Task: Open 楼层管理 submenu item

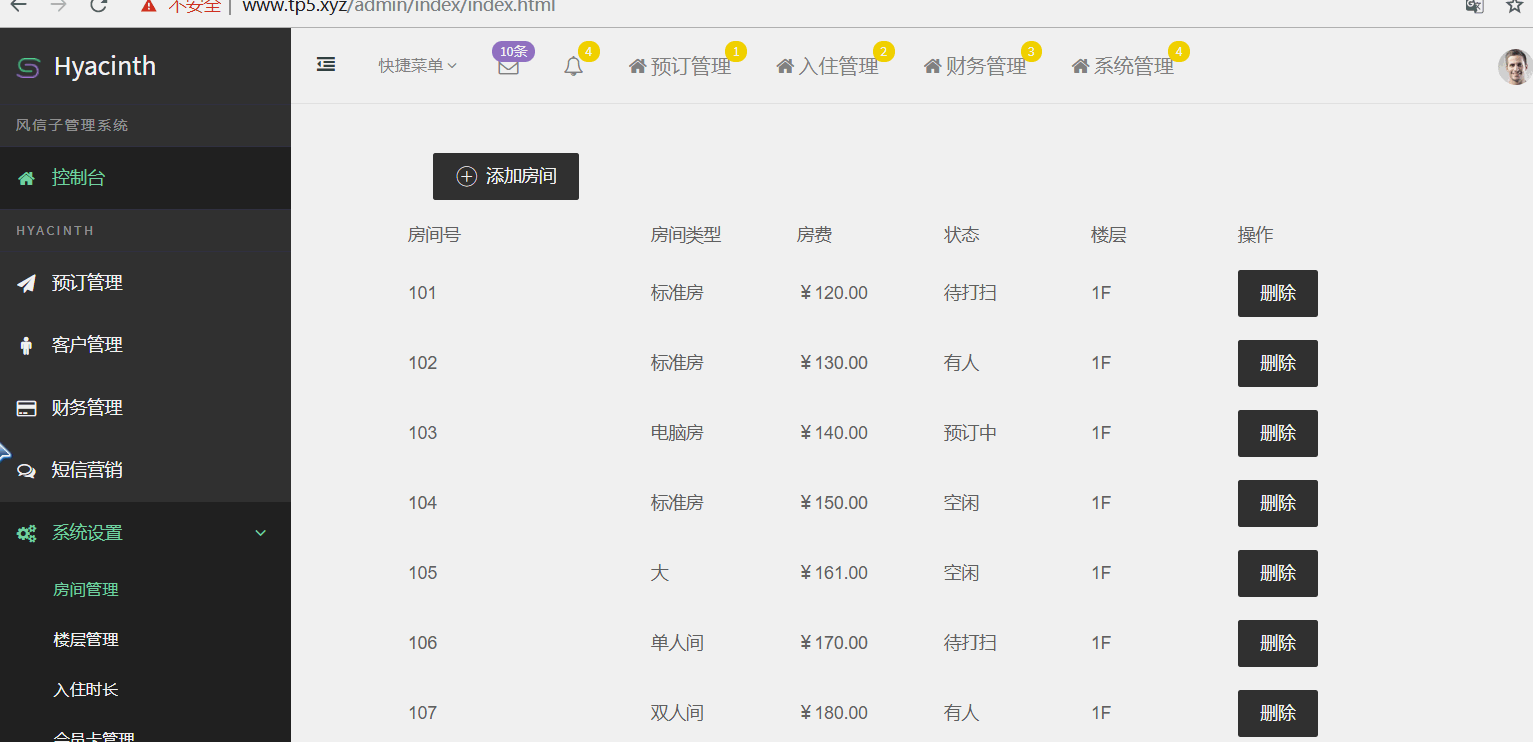Action: pos(86,640)
